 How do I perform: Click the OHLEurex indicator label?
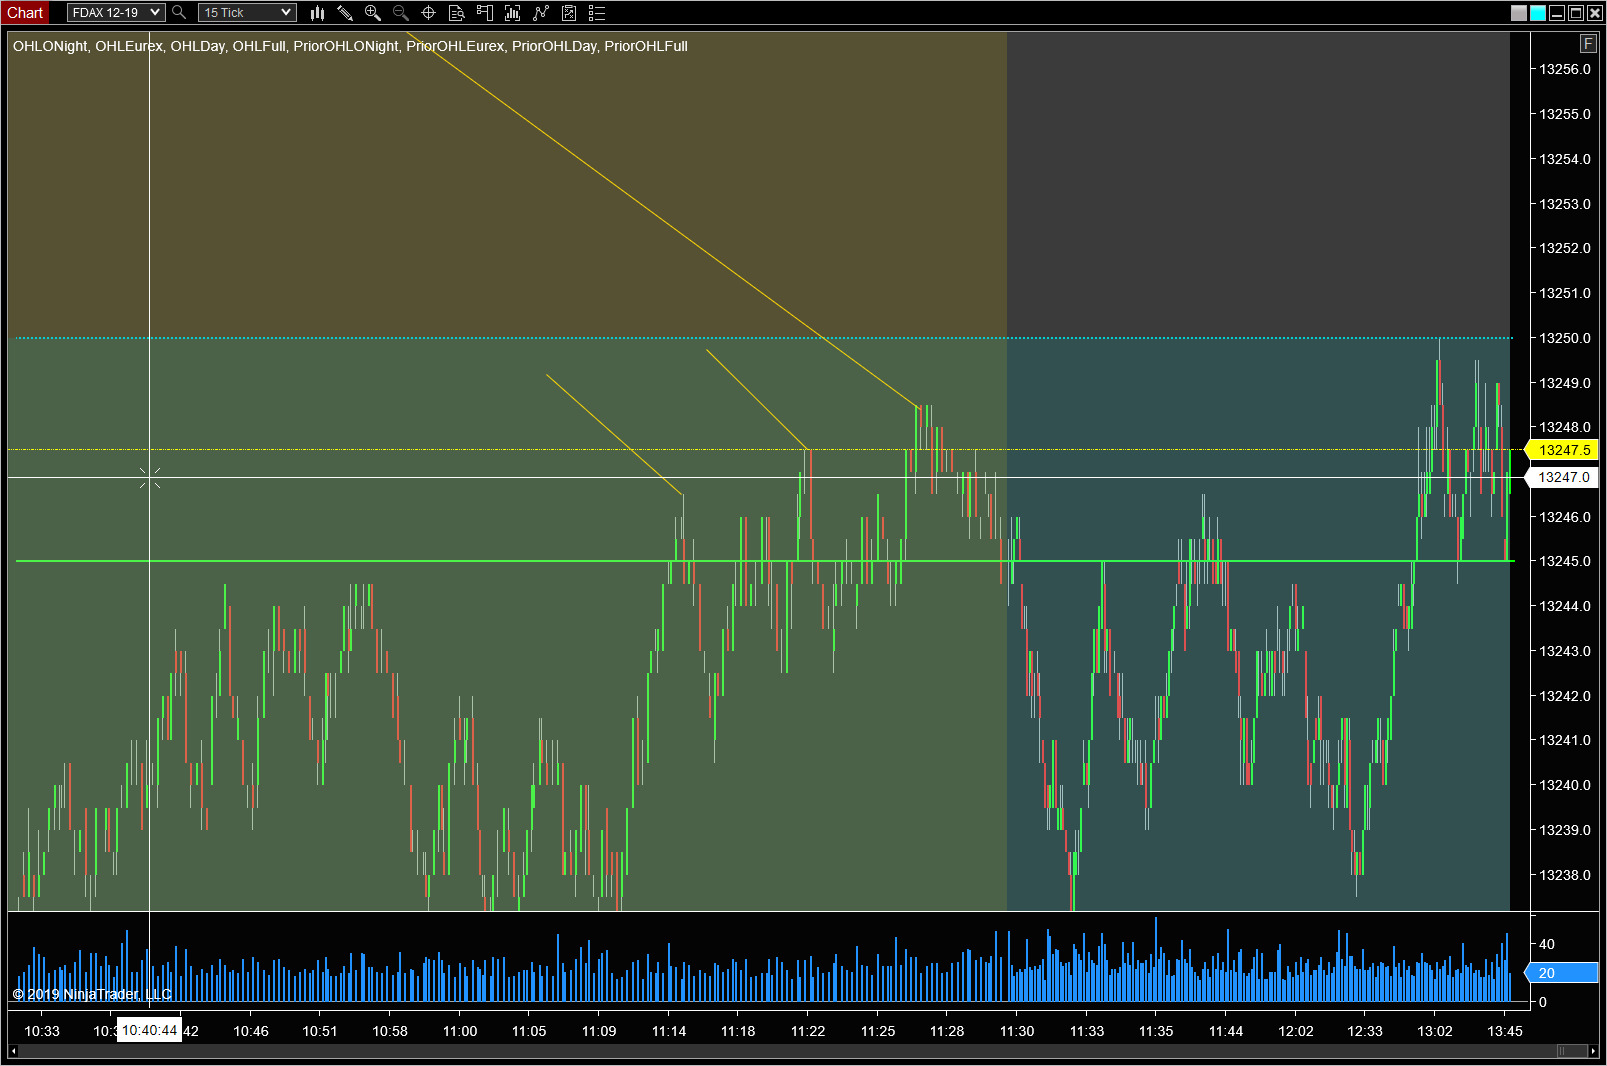coord(129,46)
